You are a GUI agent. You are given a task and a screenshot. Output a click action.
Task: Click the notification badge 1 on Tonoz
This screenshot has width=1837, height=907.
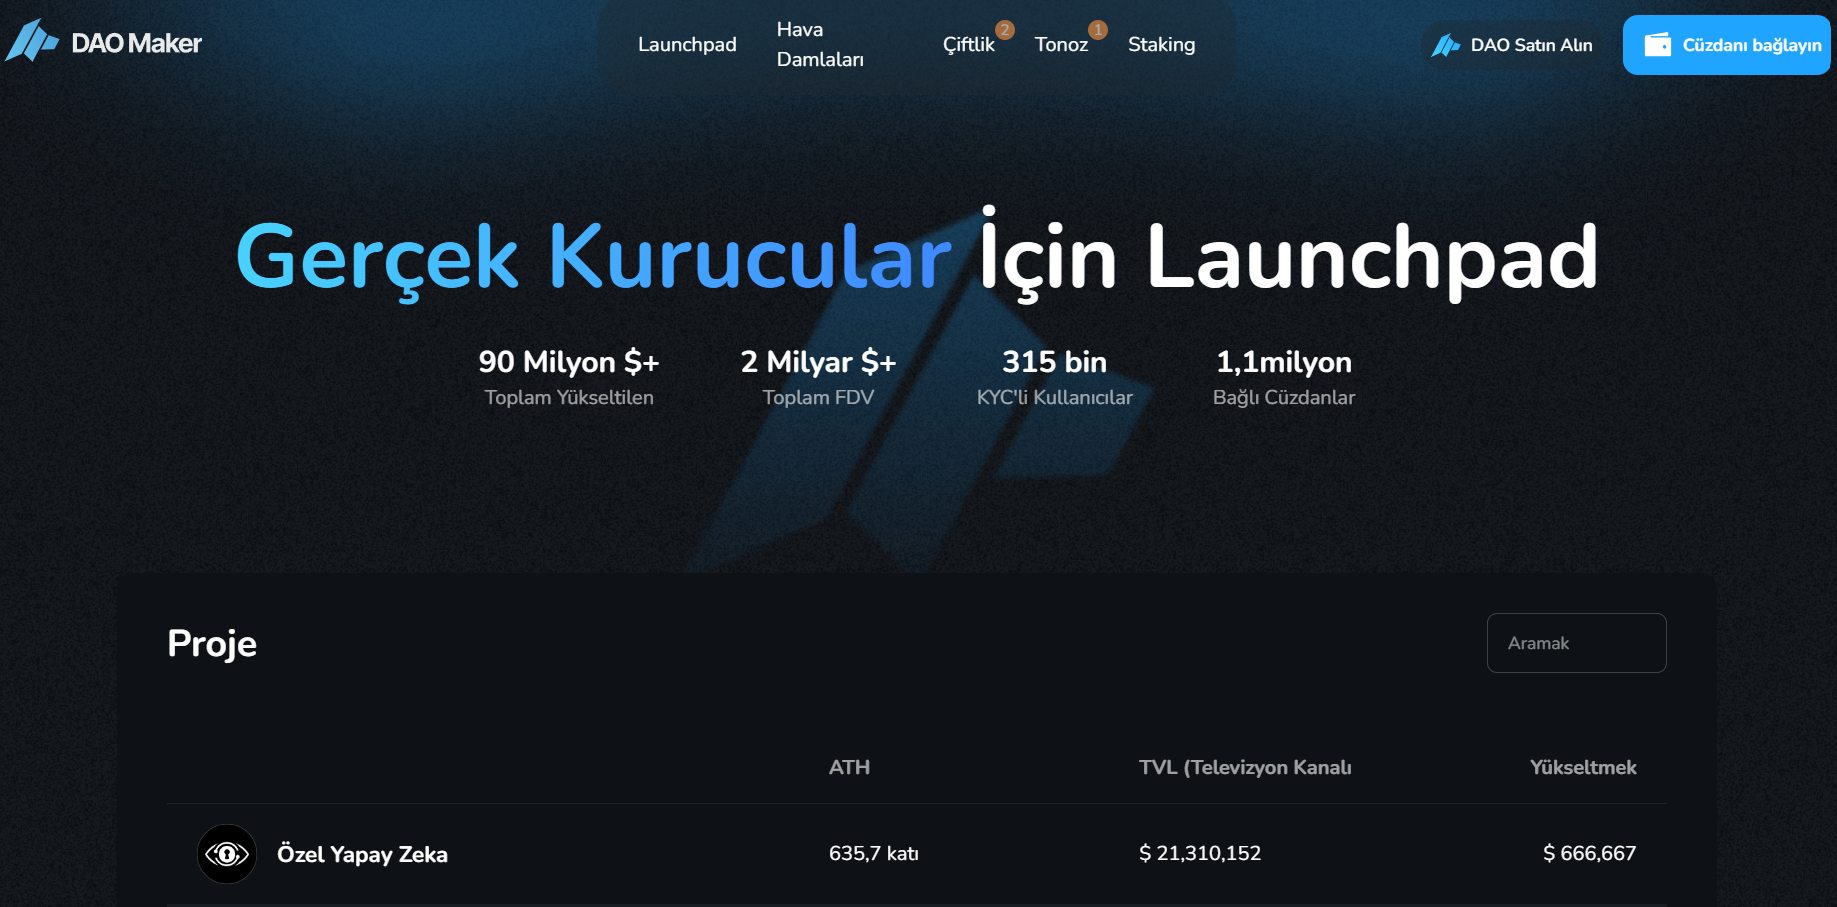point(1098,30)
